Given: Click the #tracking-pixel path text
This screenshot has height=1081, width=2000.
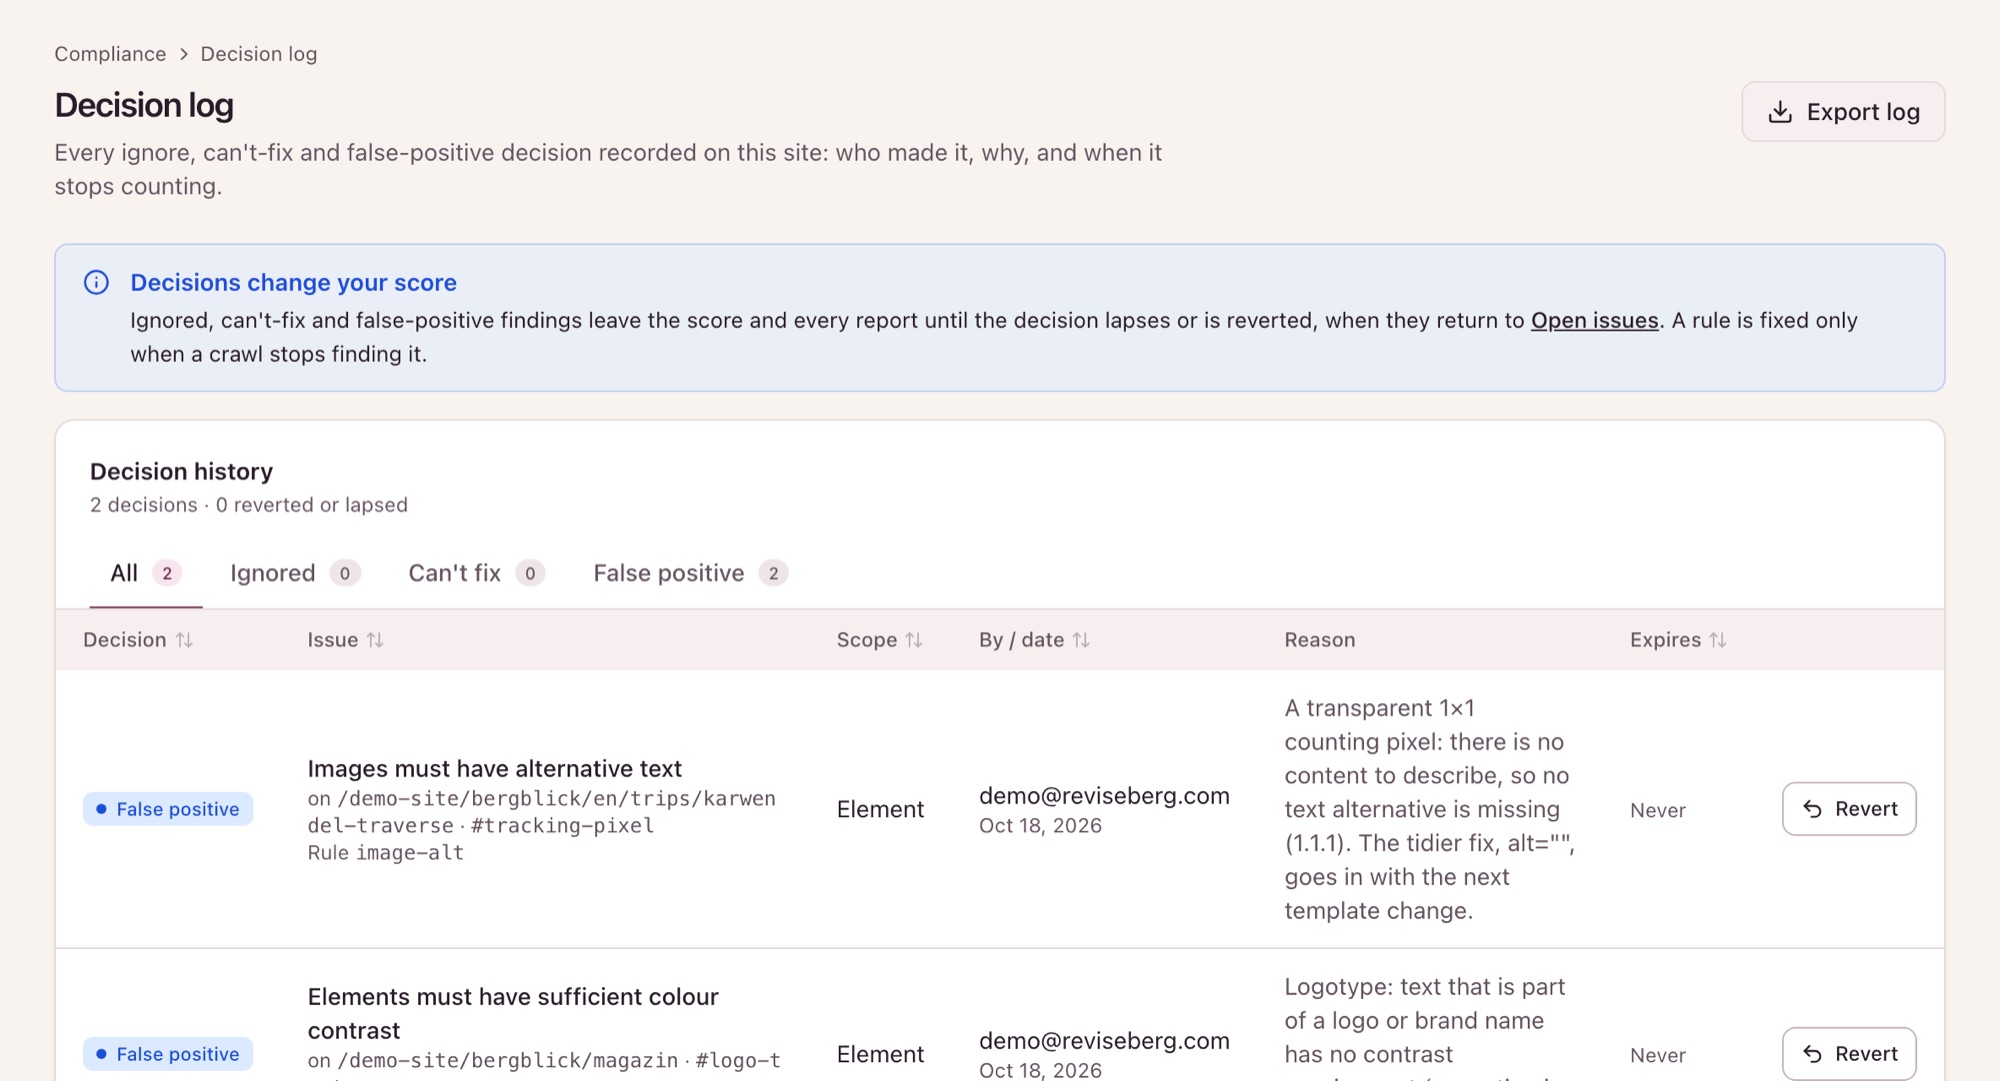Looking at the screenshot, I should click(x=562, y=826).
